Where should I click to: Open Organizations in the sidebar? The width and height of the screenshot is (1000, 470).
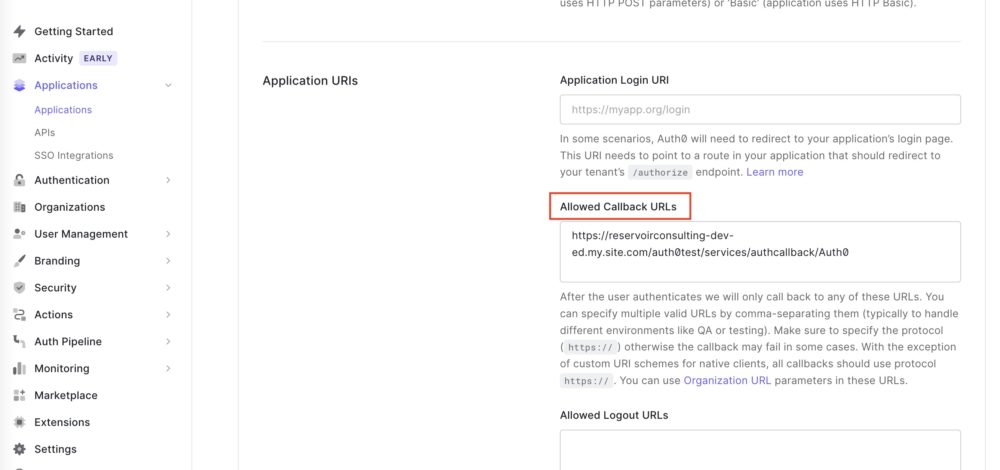(x=70, y=207)
